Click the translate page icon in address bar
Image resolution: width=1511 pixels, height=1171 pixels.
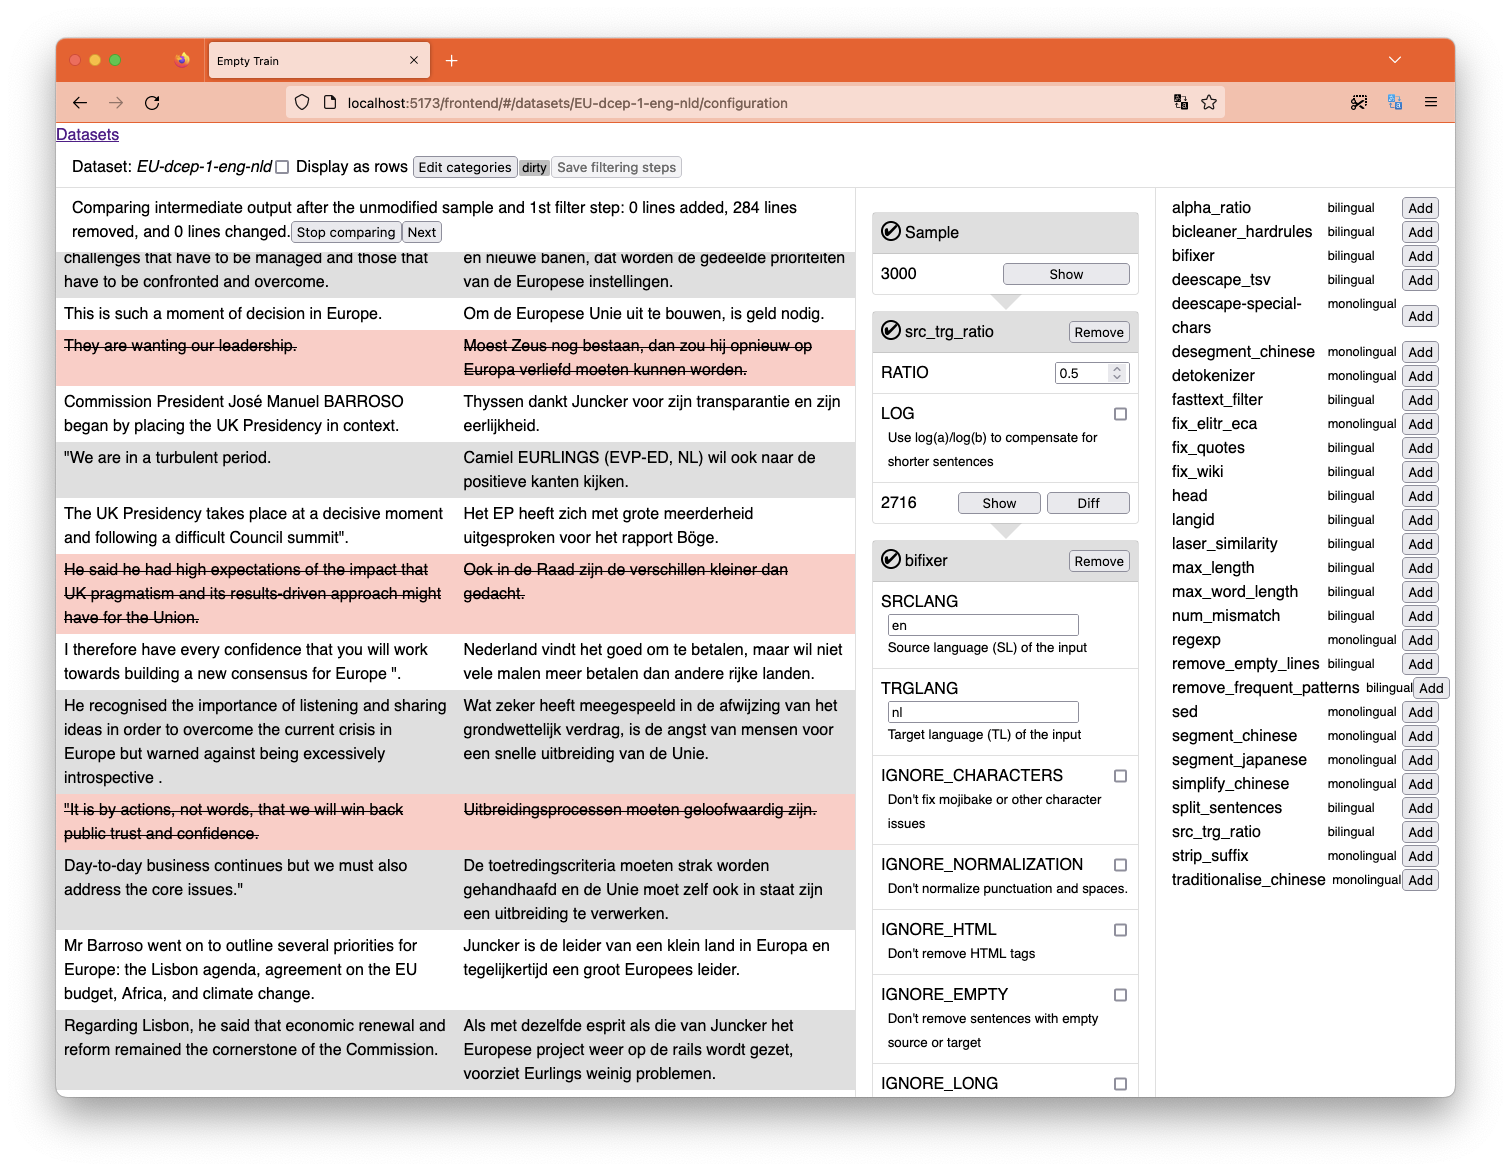tap(1181, 103)
